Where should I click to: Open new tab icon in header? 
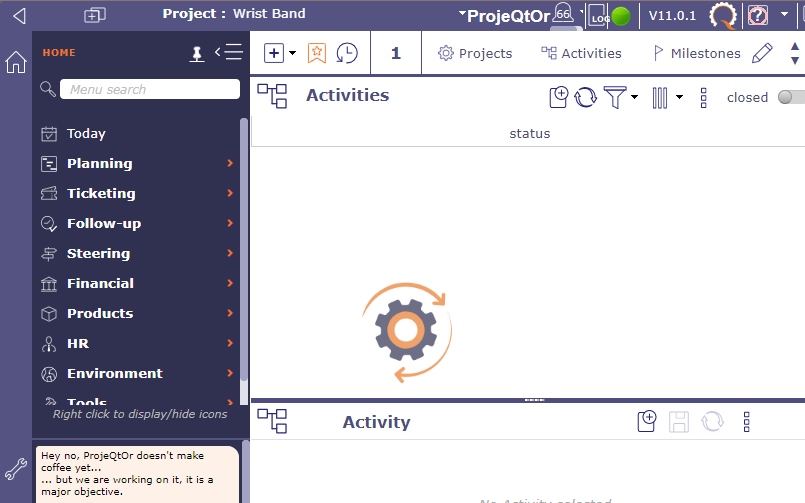(x=94, y=15)
